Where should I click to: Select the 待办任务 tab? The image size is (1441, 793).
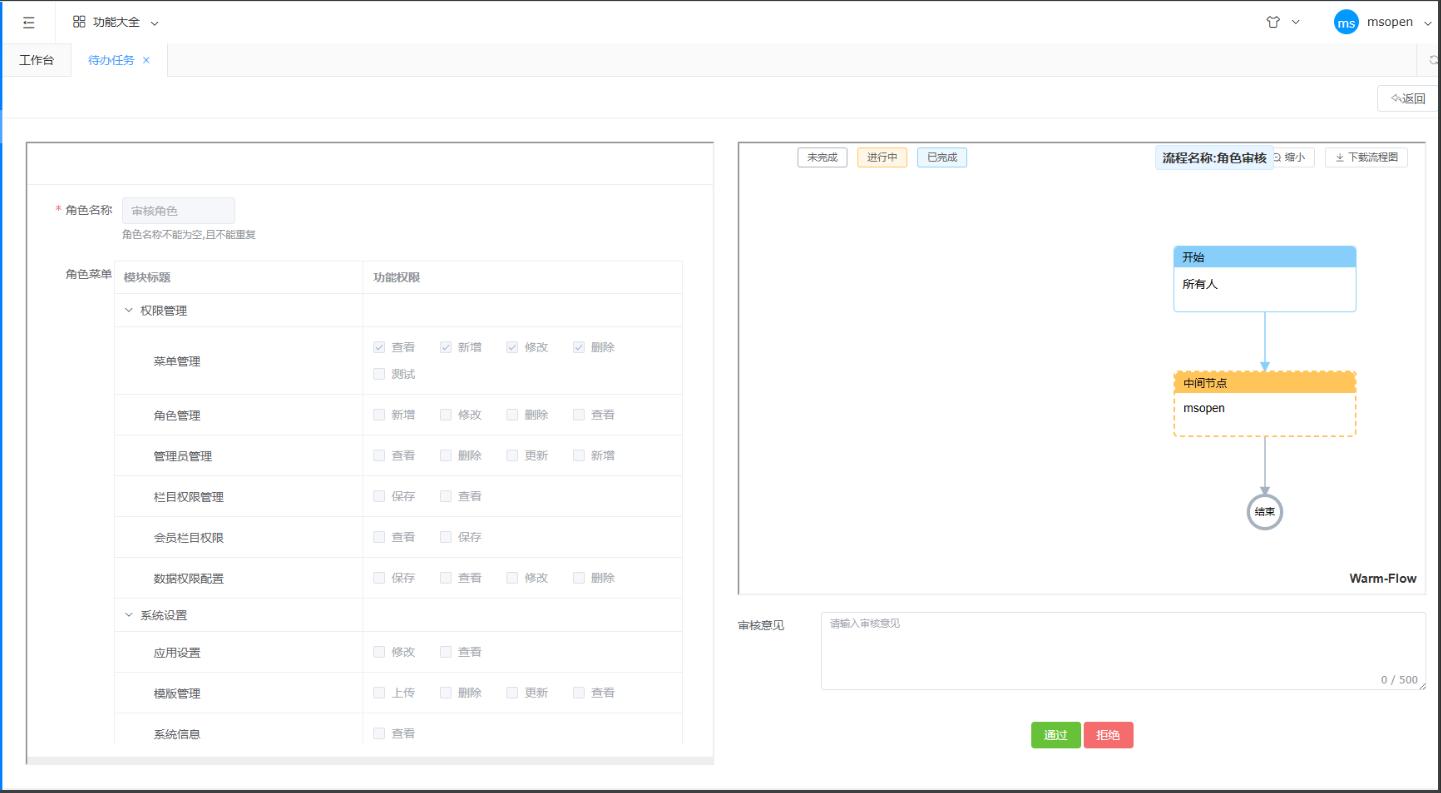pyautogui.click(x=110, y=60)
